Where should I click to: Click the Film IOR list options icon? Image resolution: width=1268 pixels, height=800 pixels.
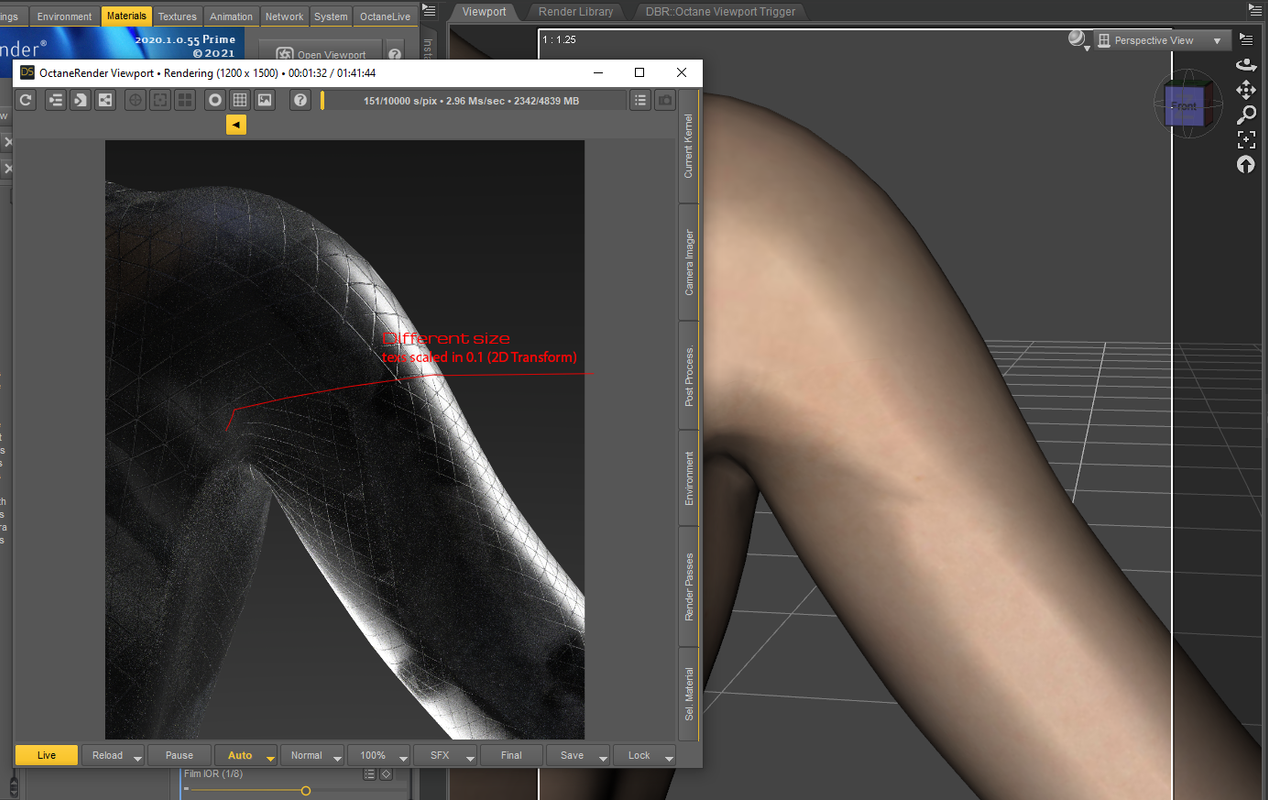(370, 774)
